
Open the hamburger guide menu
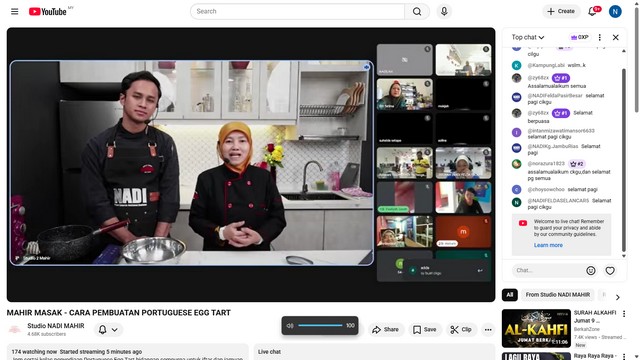(15, 11)
